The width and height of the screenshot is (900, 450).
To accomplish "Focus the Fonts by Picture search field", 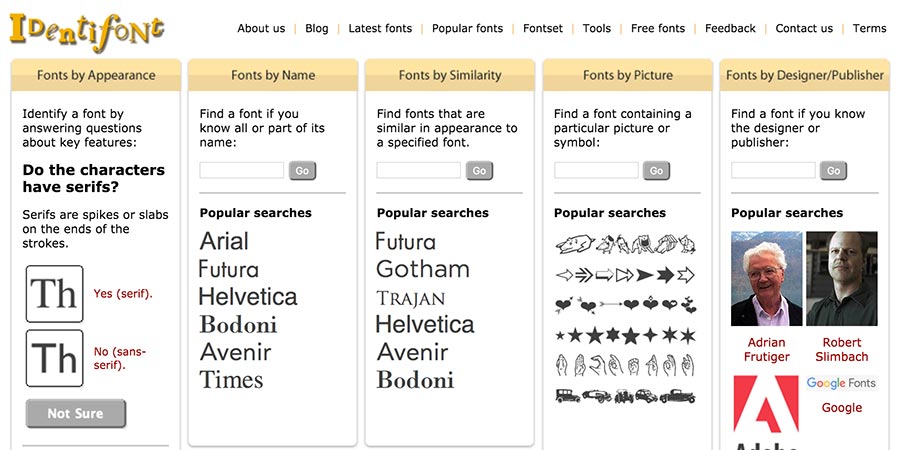I will 596,170.
